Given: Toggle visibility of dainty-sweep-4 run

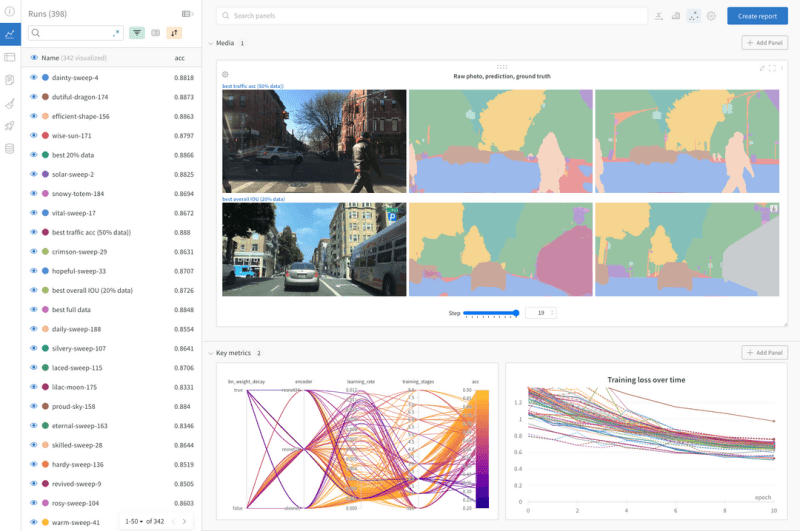Looking at the screenshot, I should pos(34,78).
